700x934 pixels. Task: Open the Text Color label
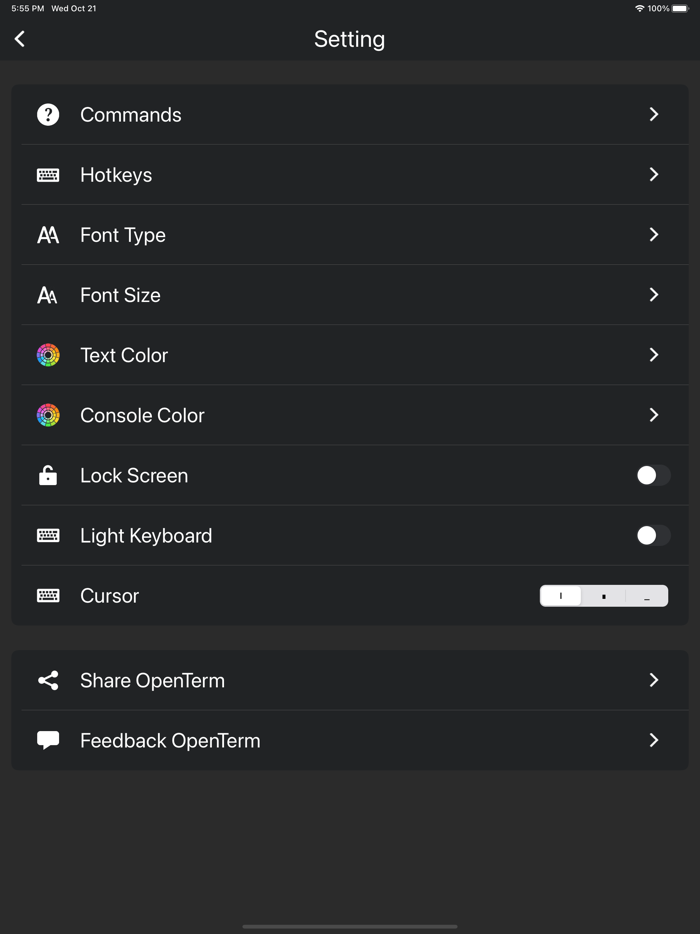(124, 355)
